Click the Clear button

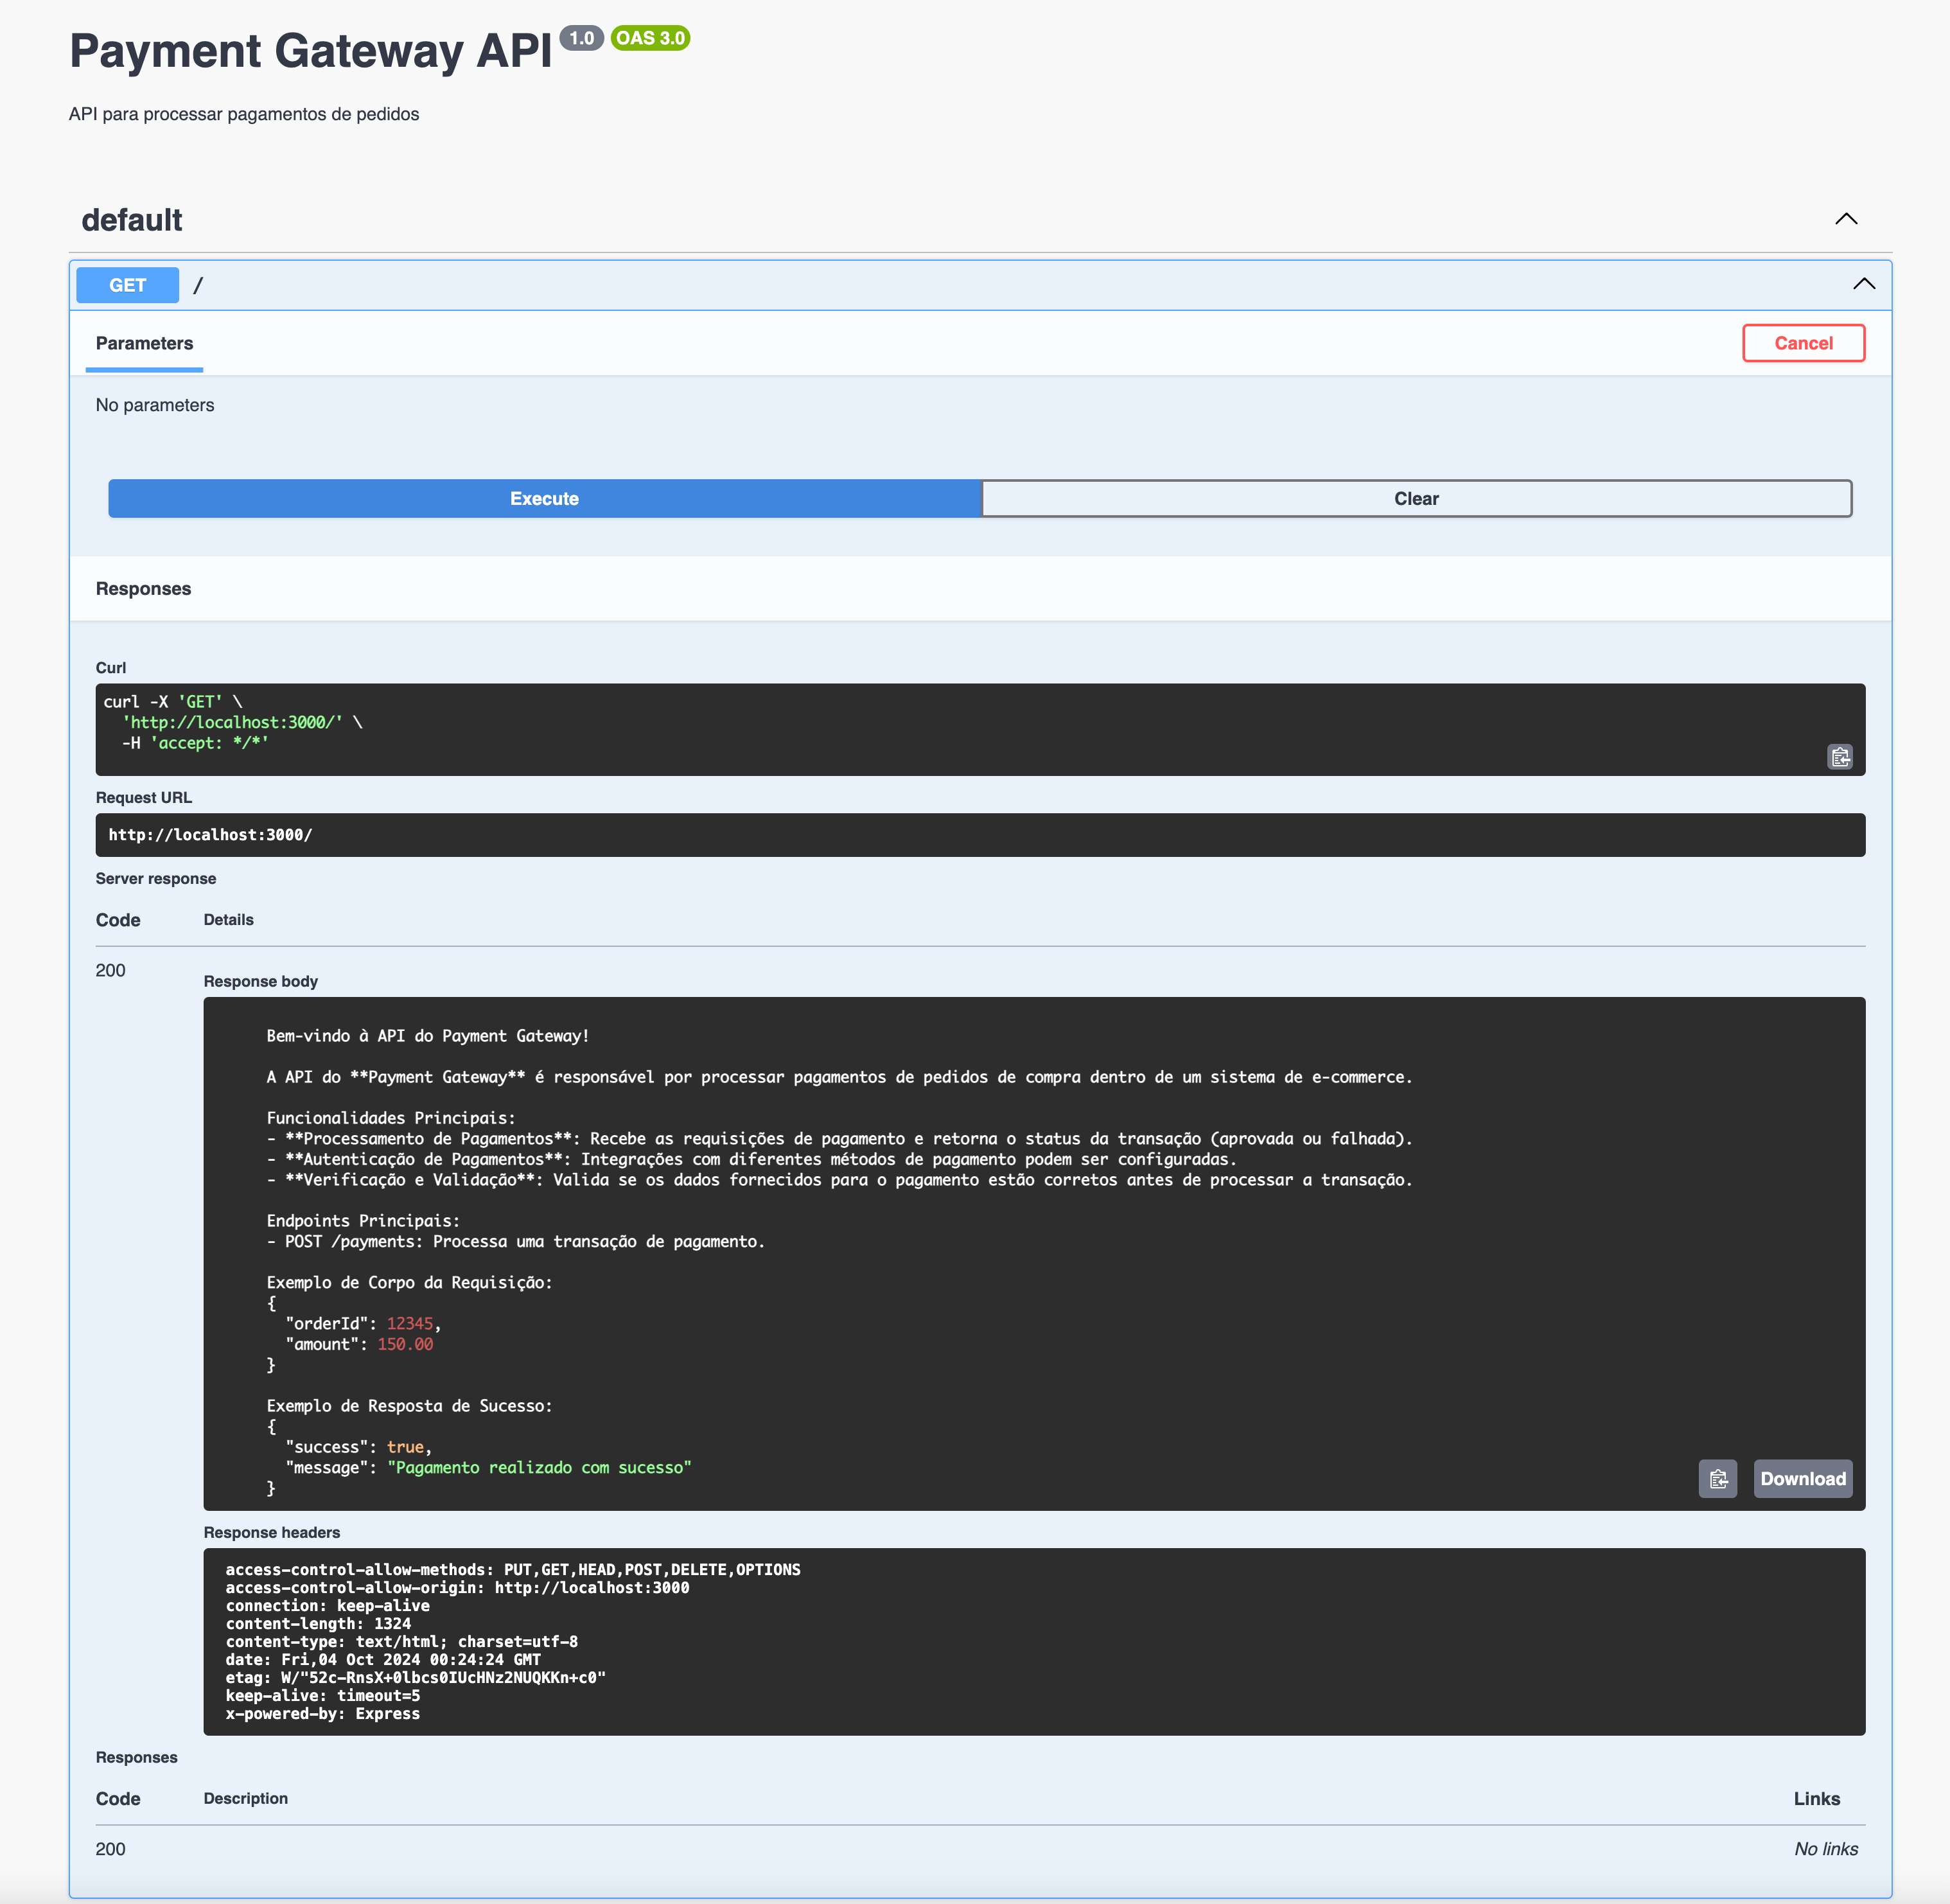[x=1416, y=498]
